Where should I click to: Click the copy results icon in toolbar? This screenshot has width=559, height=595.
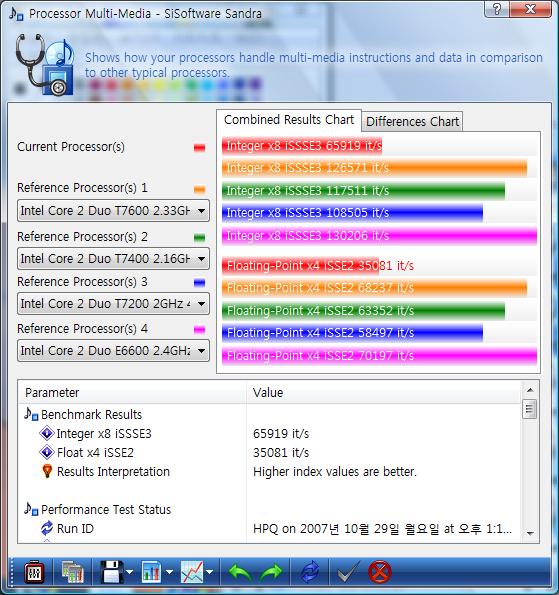click(x=73, y=572)
